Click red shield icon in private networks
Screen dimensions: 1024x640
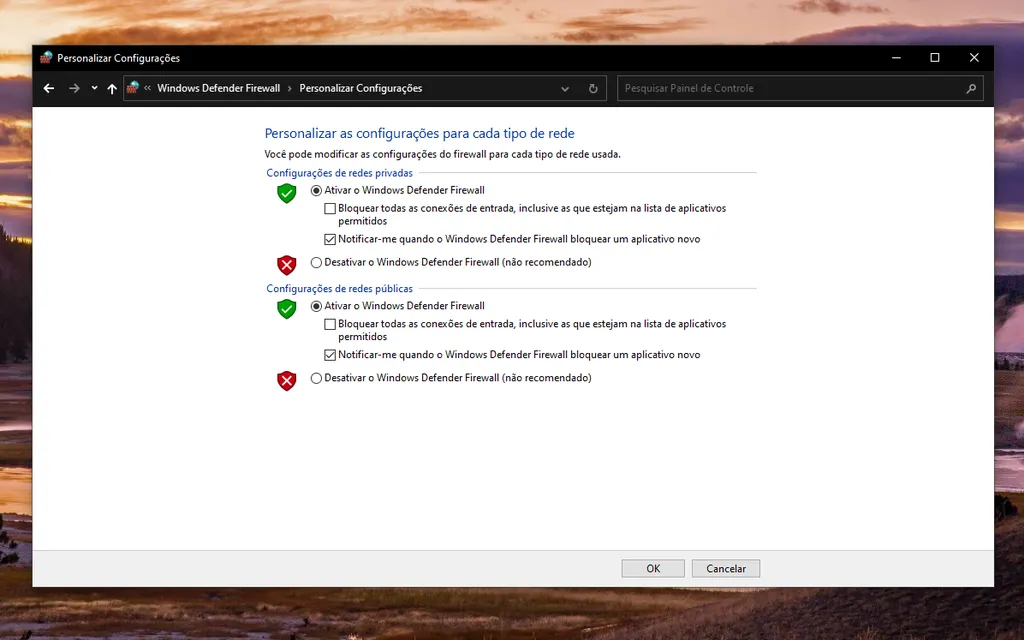point(287,264)
